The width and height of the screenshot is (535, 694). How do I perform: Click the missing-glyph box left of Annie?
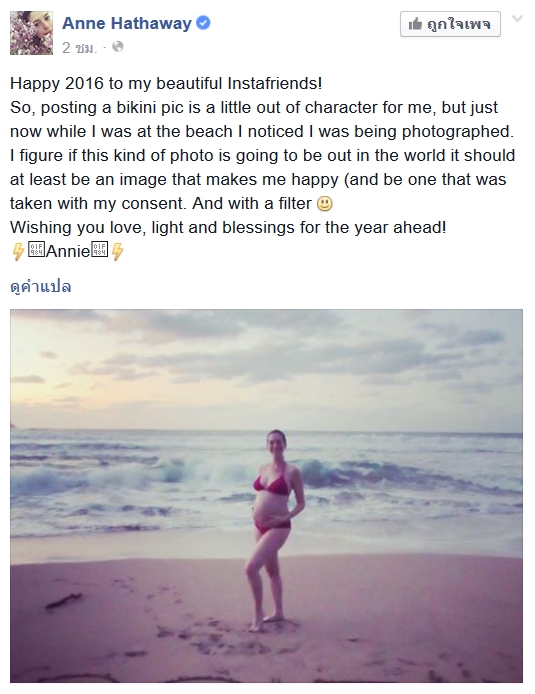36,249
